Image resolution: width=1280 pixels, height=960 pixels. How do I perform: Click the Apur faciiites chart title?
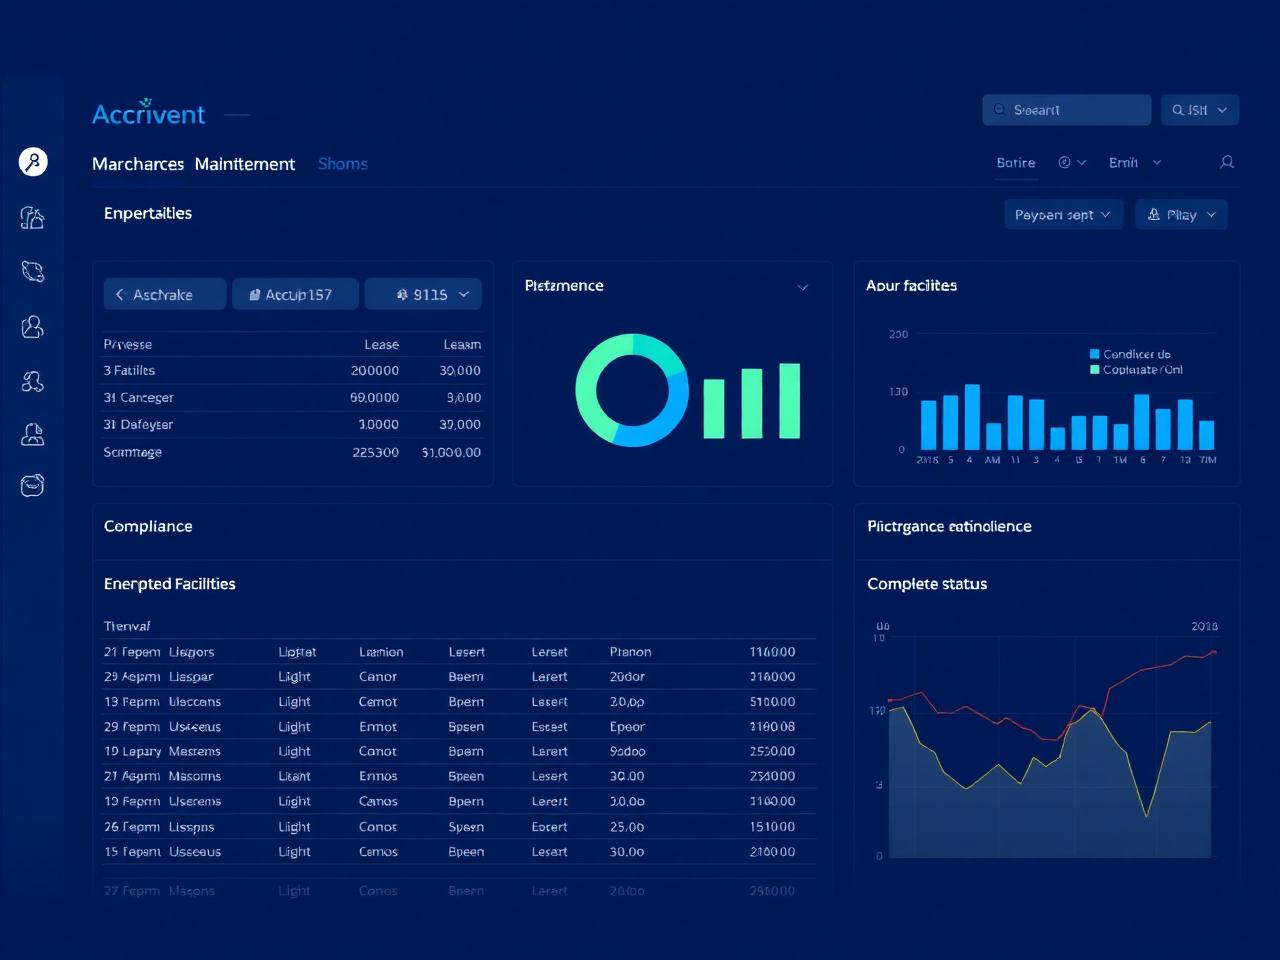pyautogui.click(x=911, y=286)
